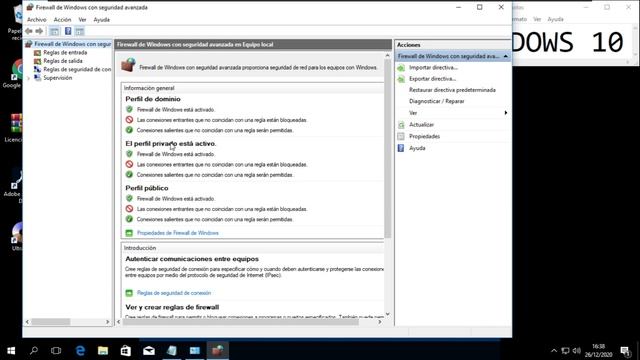Open Microsoft Store from taskbar
The width and height of the screenshot is (640, 360).
point(126,351)
